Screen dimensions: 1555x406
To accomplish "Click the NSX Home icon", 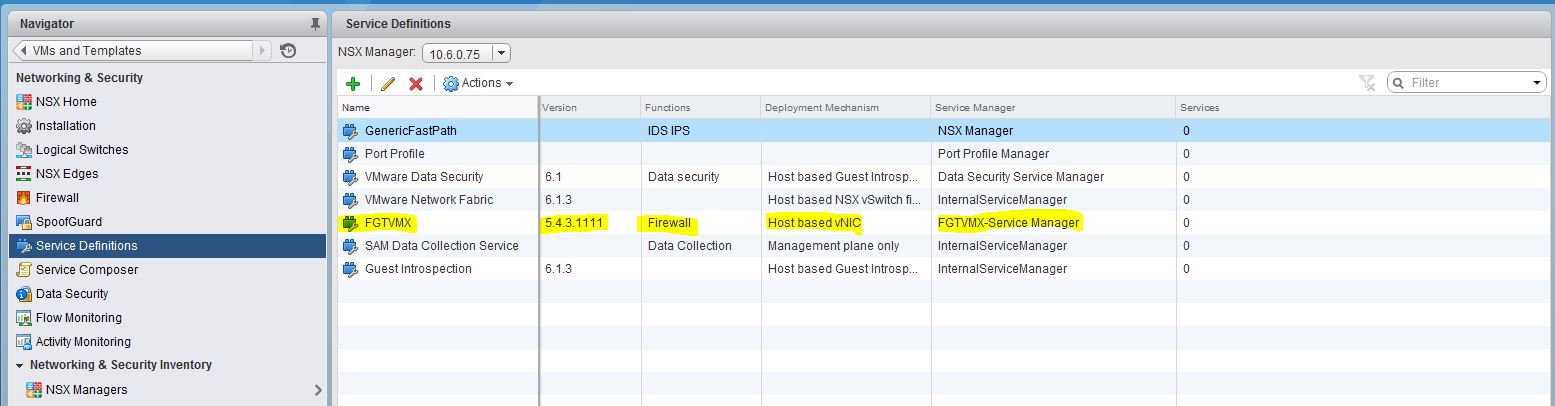I will click(x=24, y=102).
